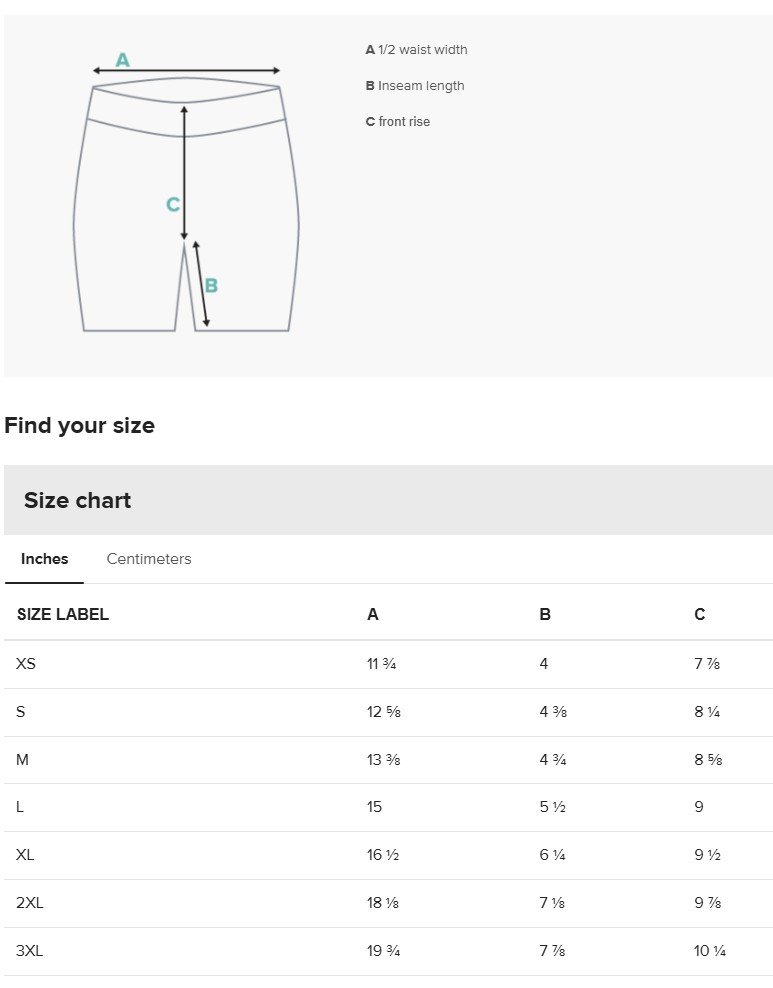Select the XS size row
Screen dimensions: 773x988
388,664
